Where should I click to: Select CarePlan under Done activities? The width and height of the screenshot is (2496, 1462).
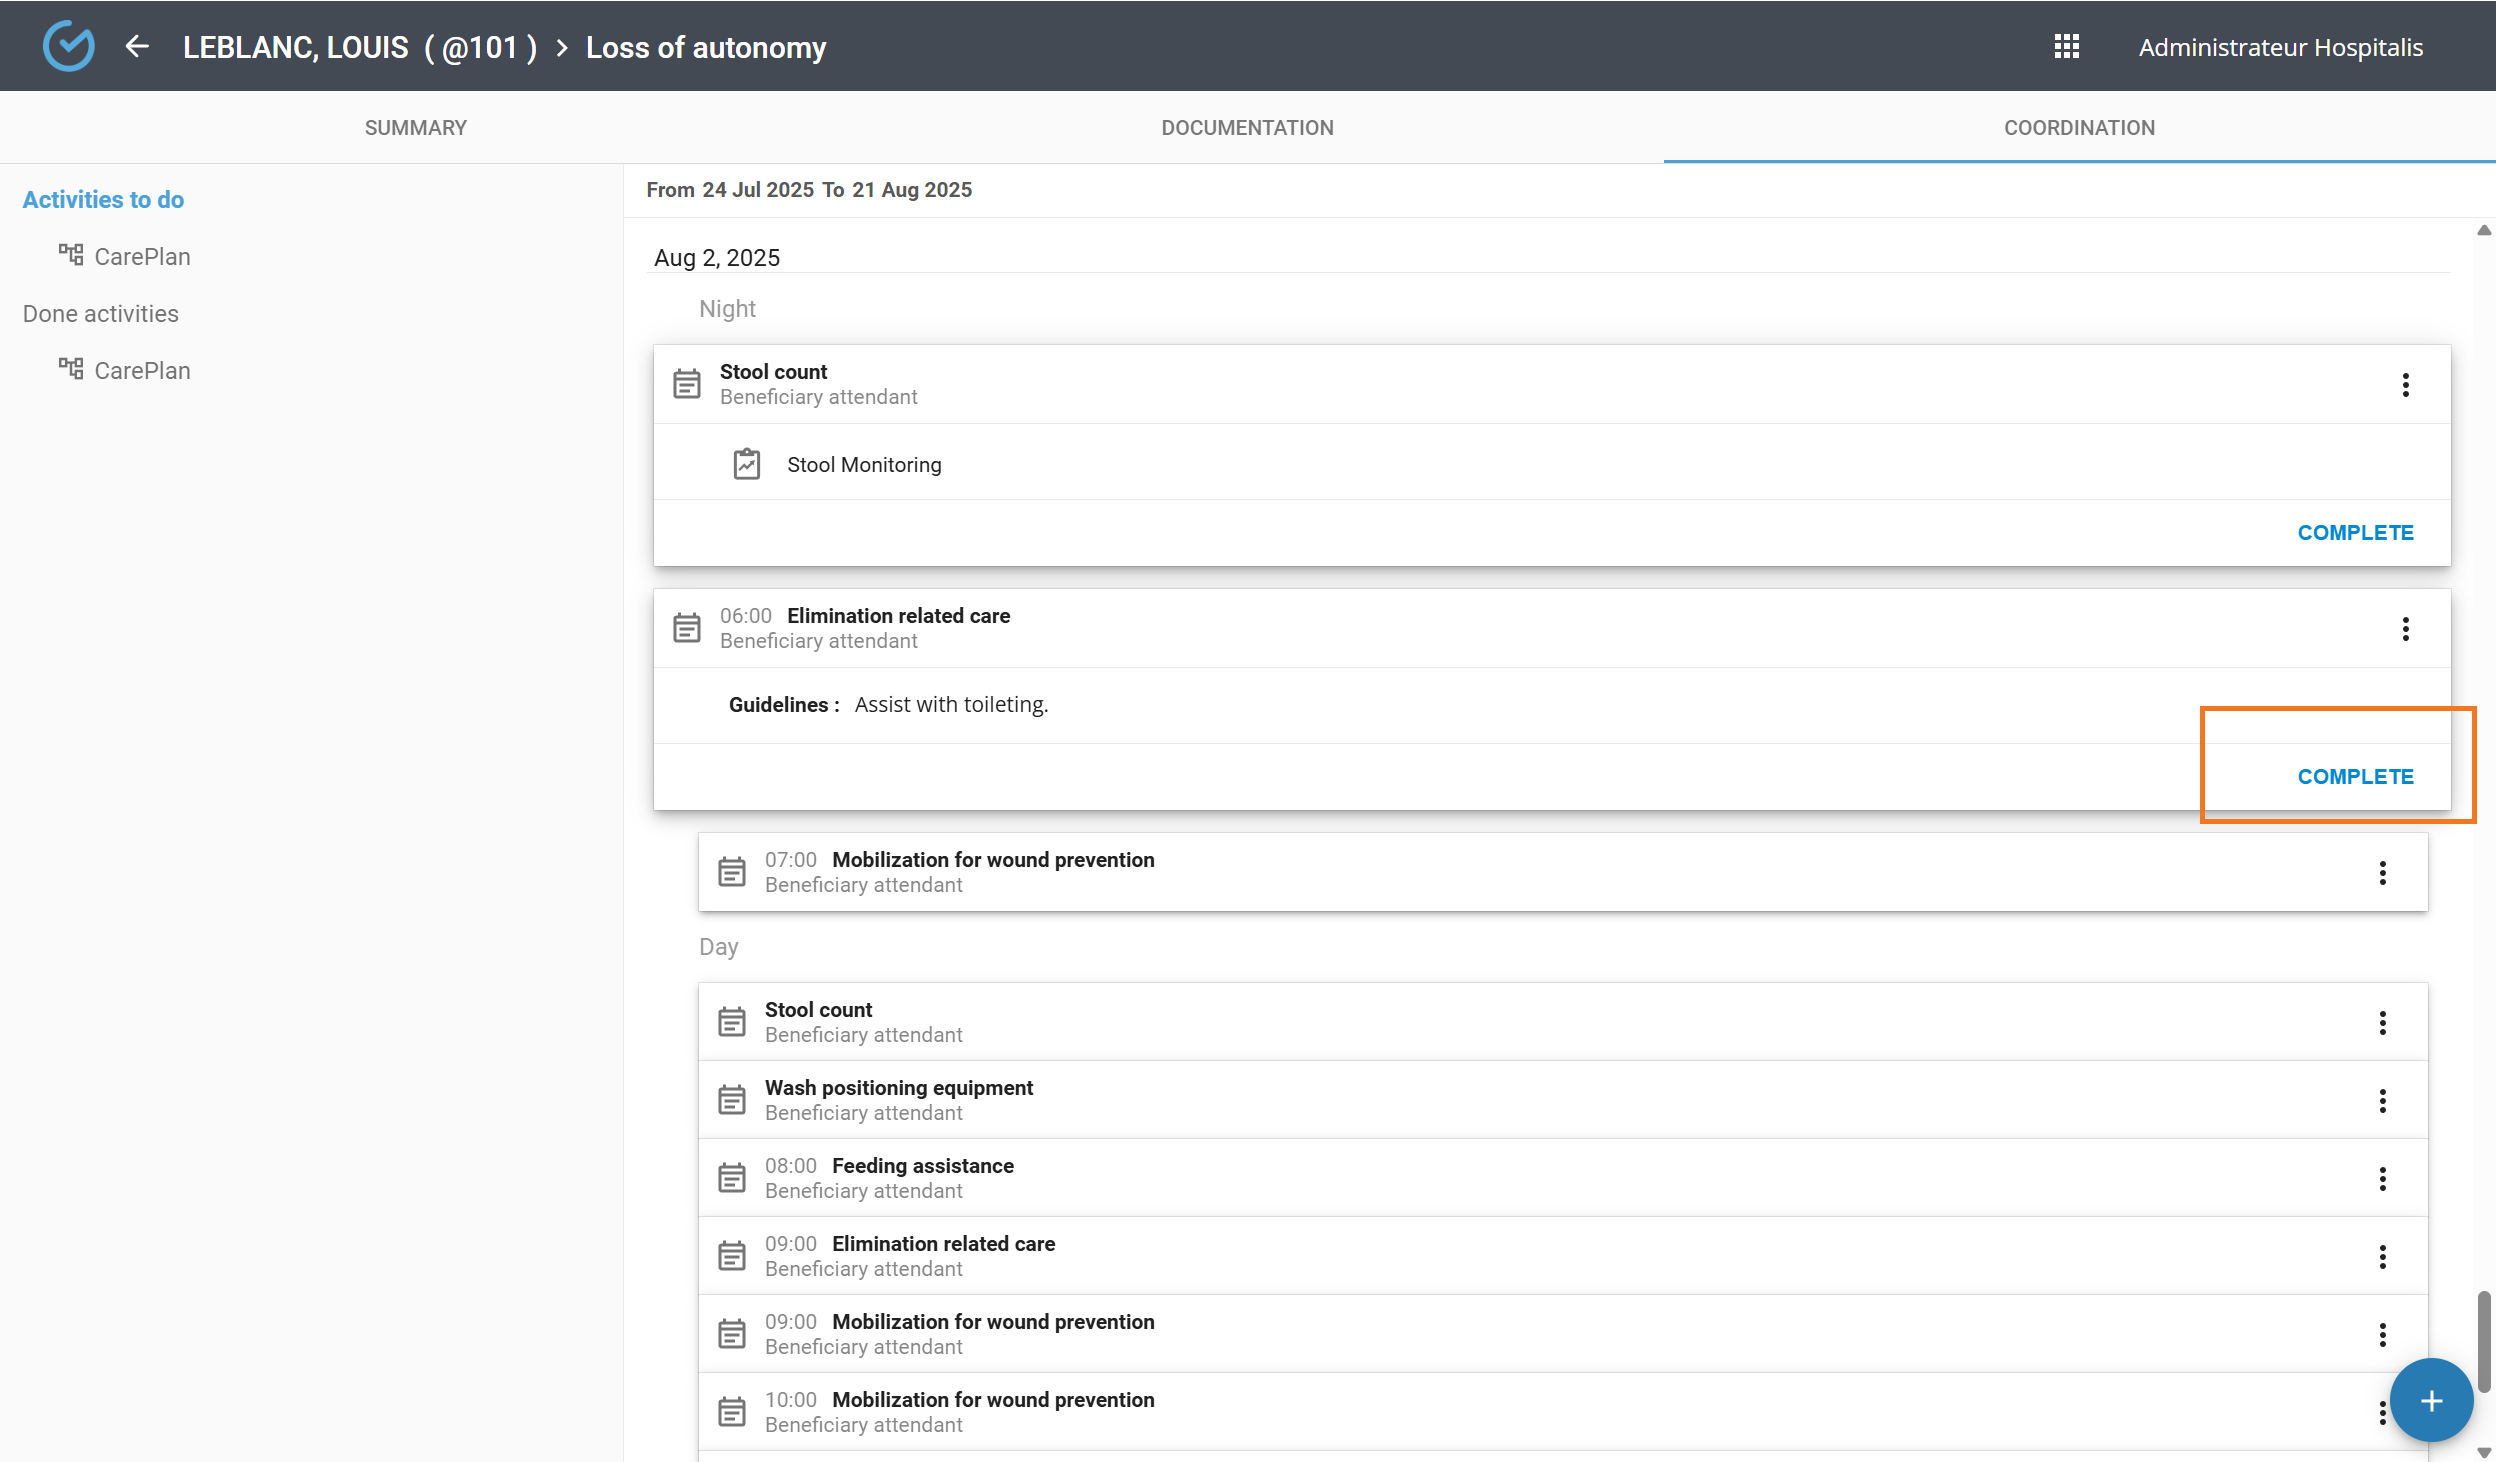click(142, 371)
